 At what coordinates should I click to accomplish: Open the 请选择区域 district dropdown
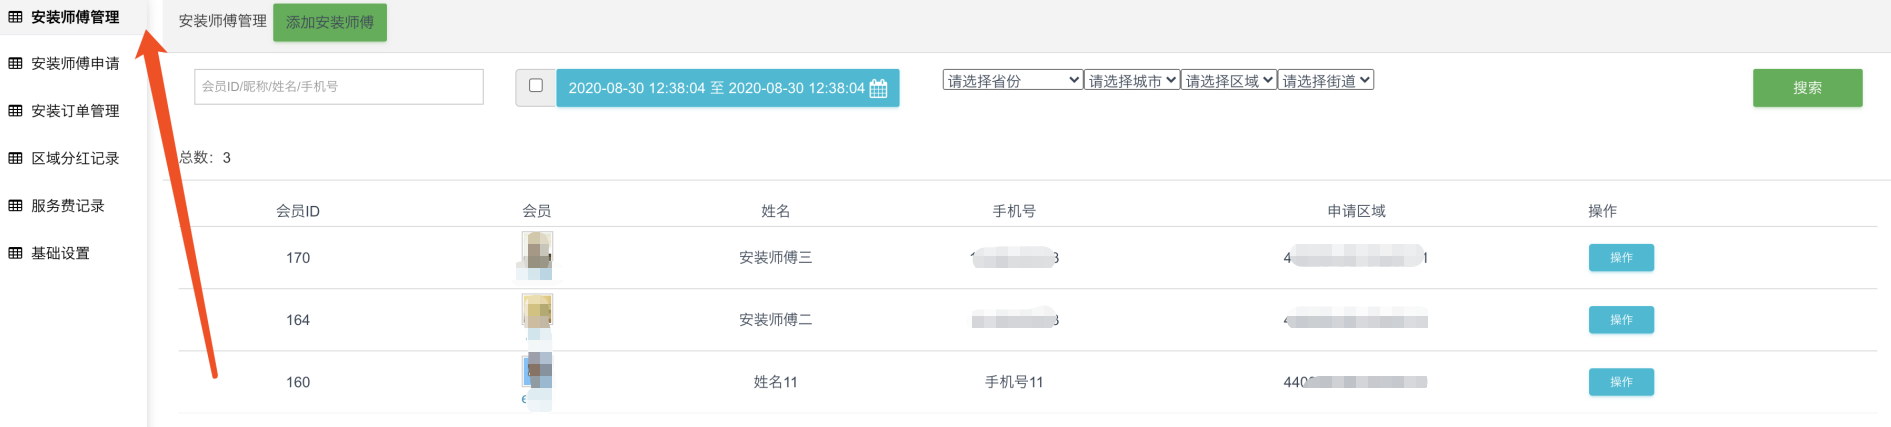coord(1229,80)
